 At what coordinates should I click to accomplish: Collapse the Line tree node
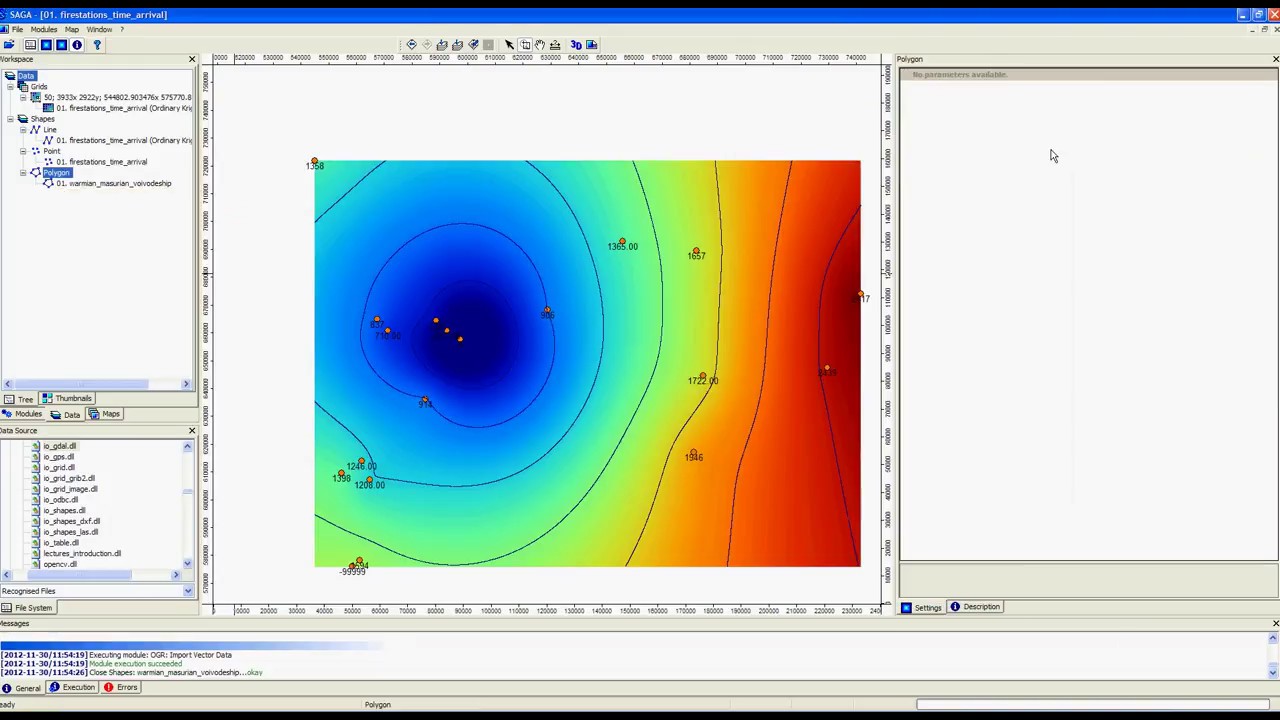23,130
